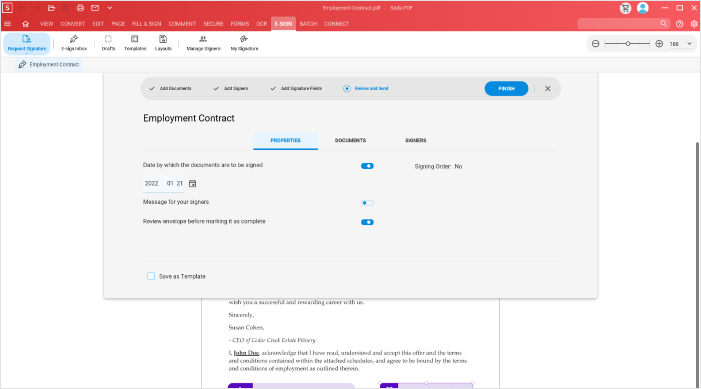Switch to the SECURE ribbon tab
The image size is (701, 389).
(213, 24)
